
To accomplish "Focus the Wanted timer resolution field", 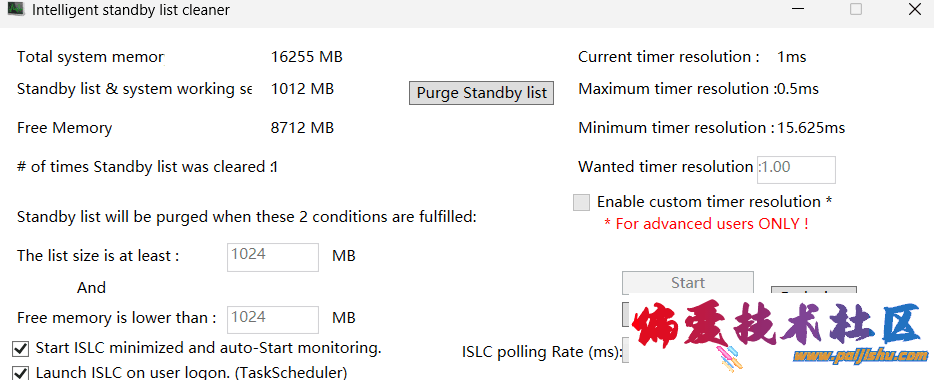I will click(x=796, y=170).
